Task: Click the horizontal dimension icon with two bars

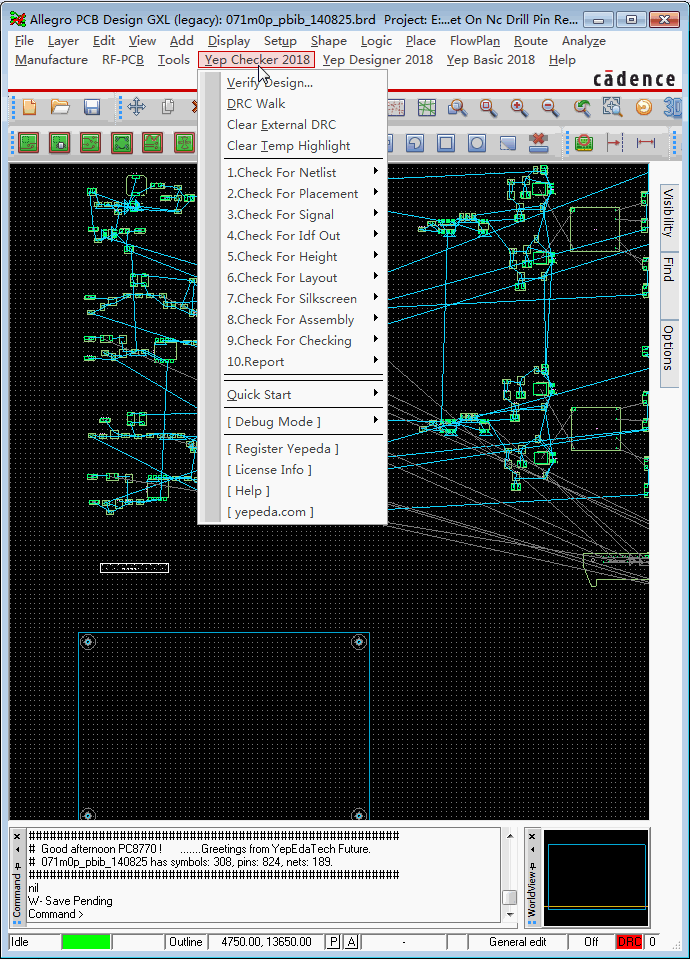Action: (645, 143)
